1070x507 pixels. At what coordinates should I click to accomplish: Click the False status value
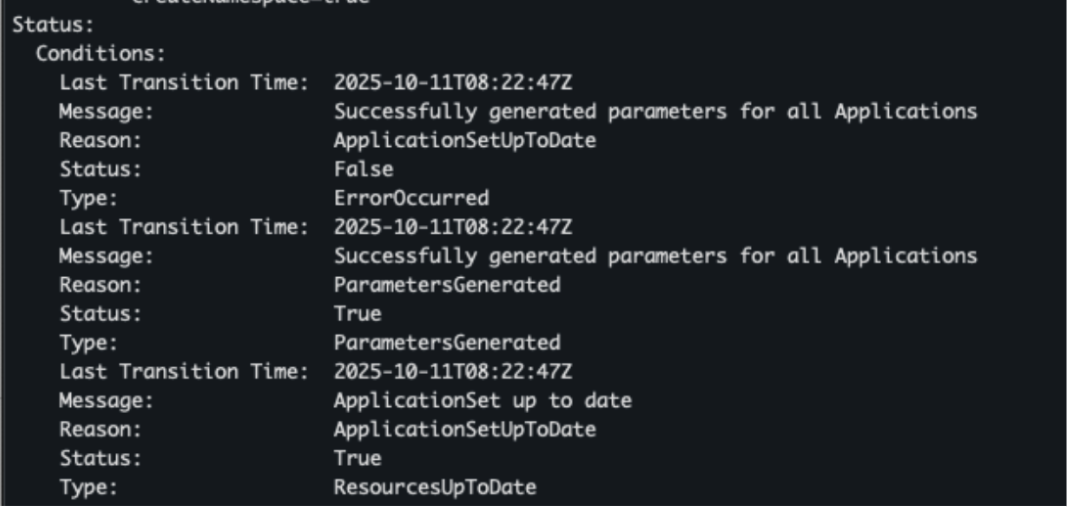tap(363, 169)
